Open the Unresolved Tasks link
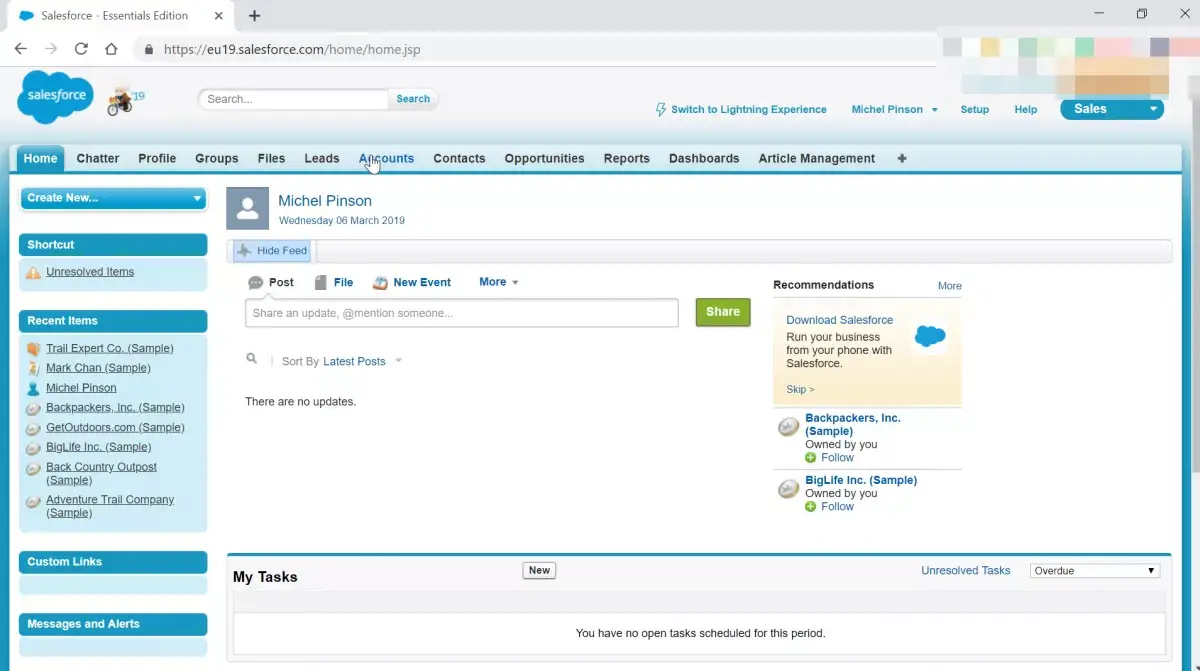The width and height of the screenshot is (1200, 671). click(966, 570)
